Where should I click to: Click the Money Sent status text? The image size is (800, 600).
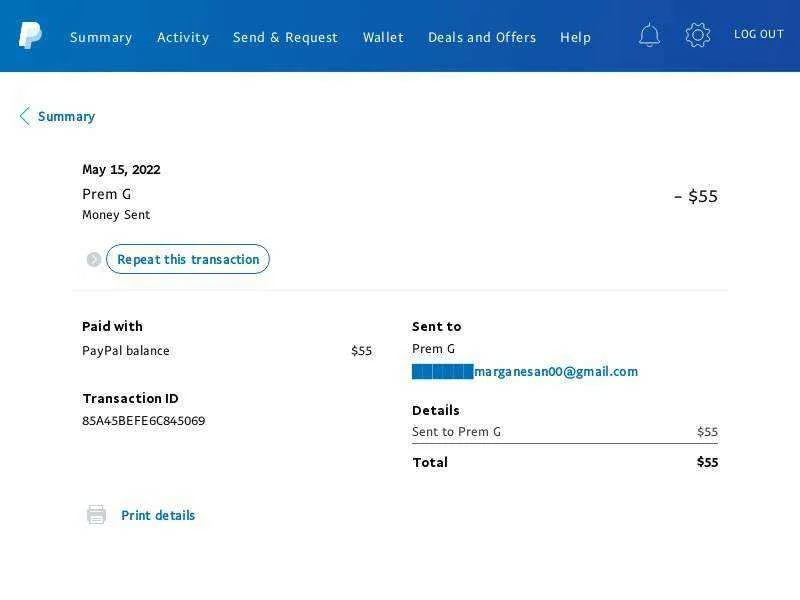pos(116,215)
